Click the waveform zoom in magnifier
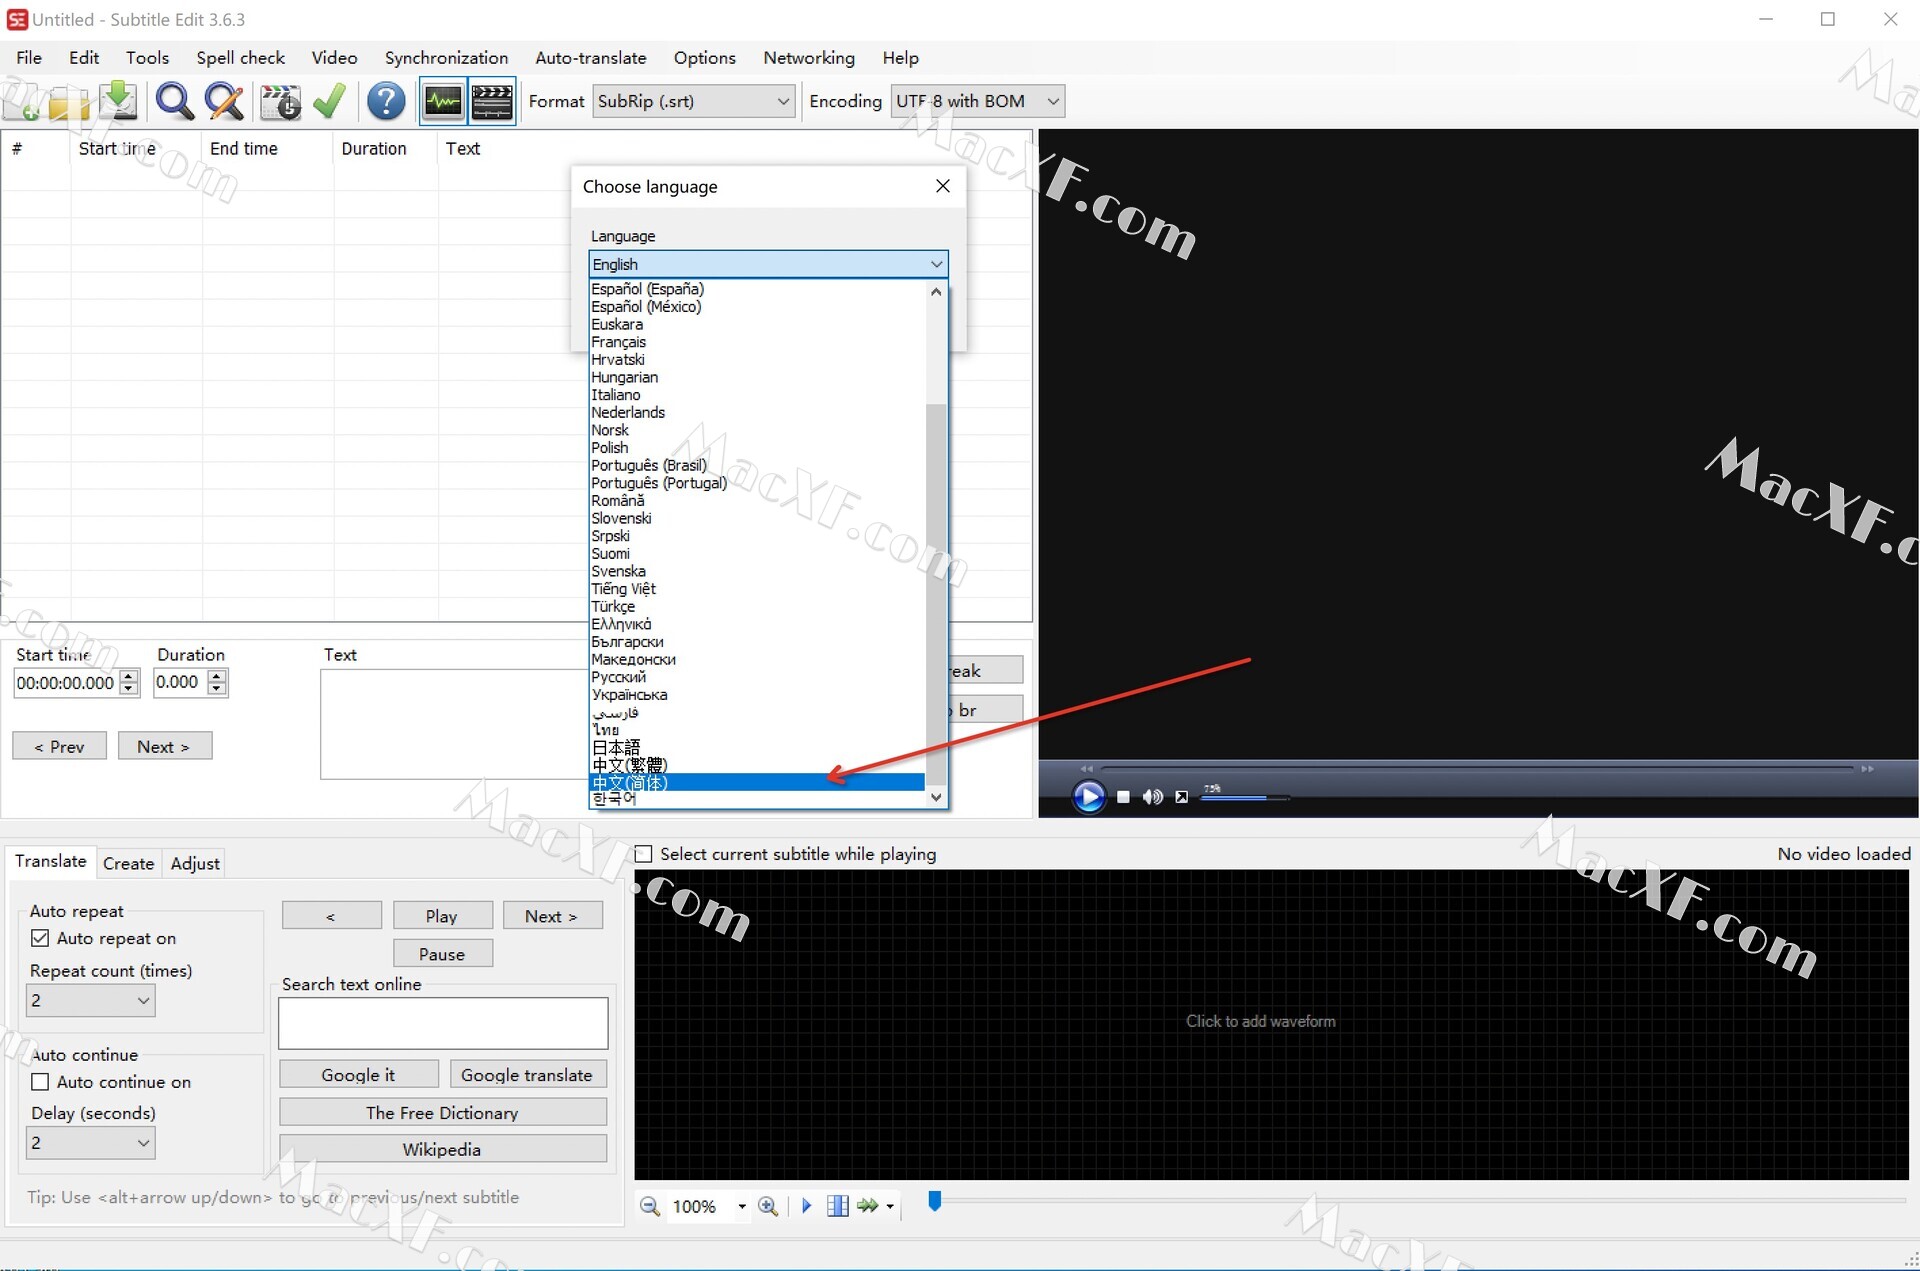This screenshot has width=1920, height=1271. (x=768, y=1206)
